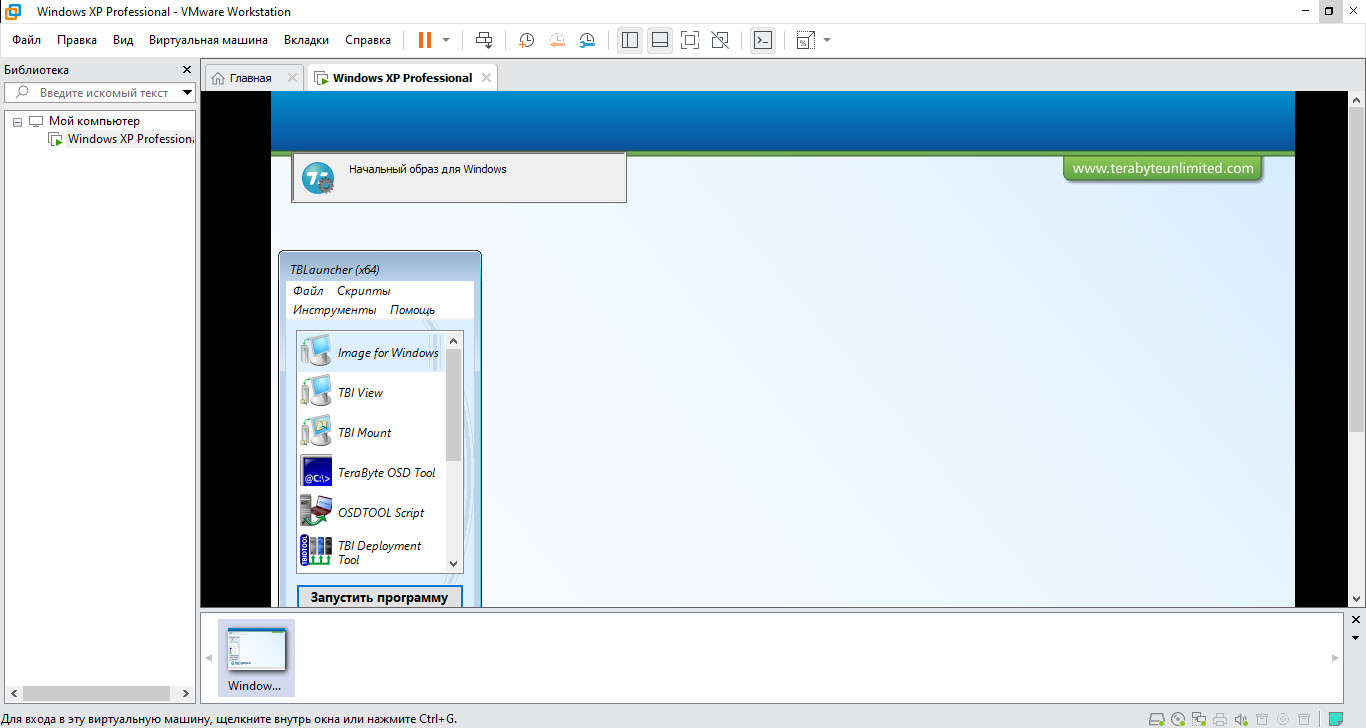The width and height of the screenshot is (1366, 728).
Task: Toggle the console view icon
Action: 762,40
